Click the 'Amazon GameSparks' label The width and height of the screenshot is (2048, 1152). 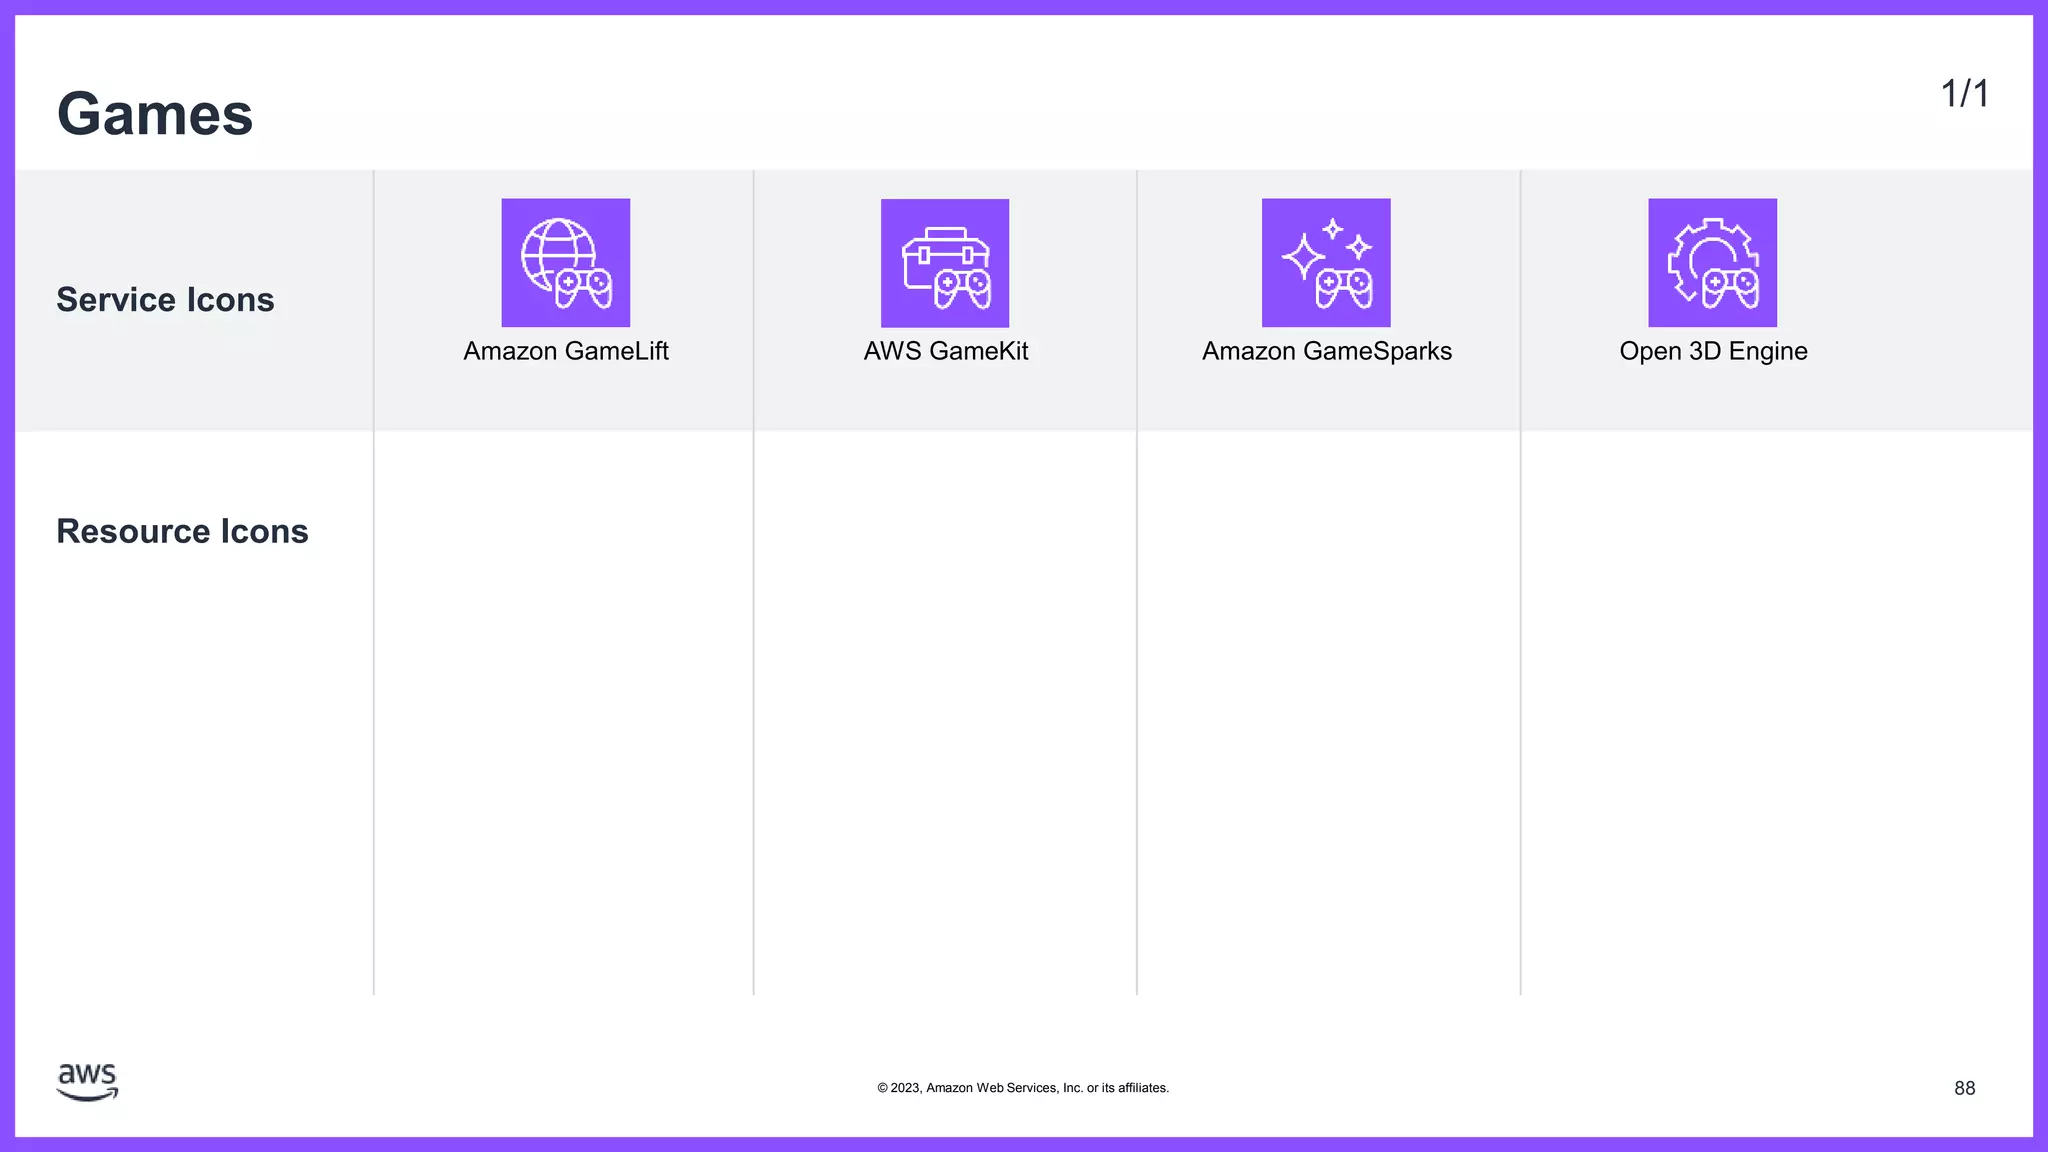coord(1327,351)
